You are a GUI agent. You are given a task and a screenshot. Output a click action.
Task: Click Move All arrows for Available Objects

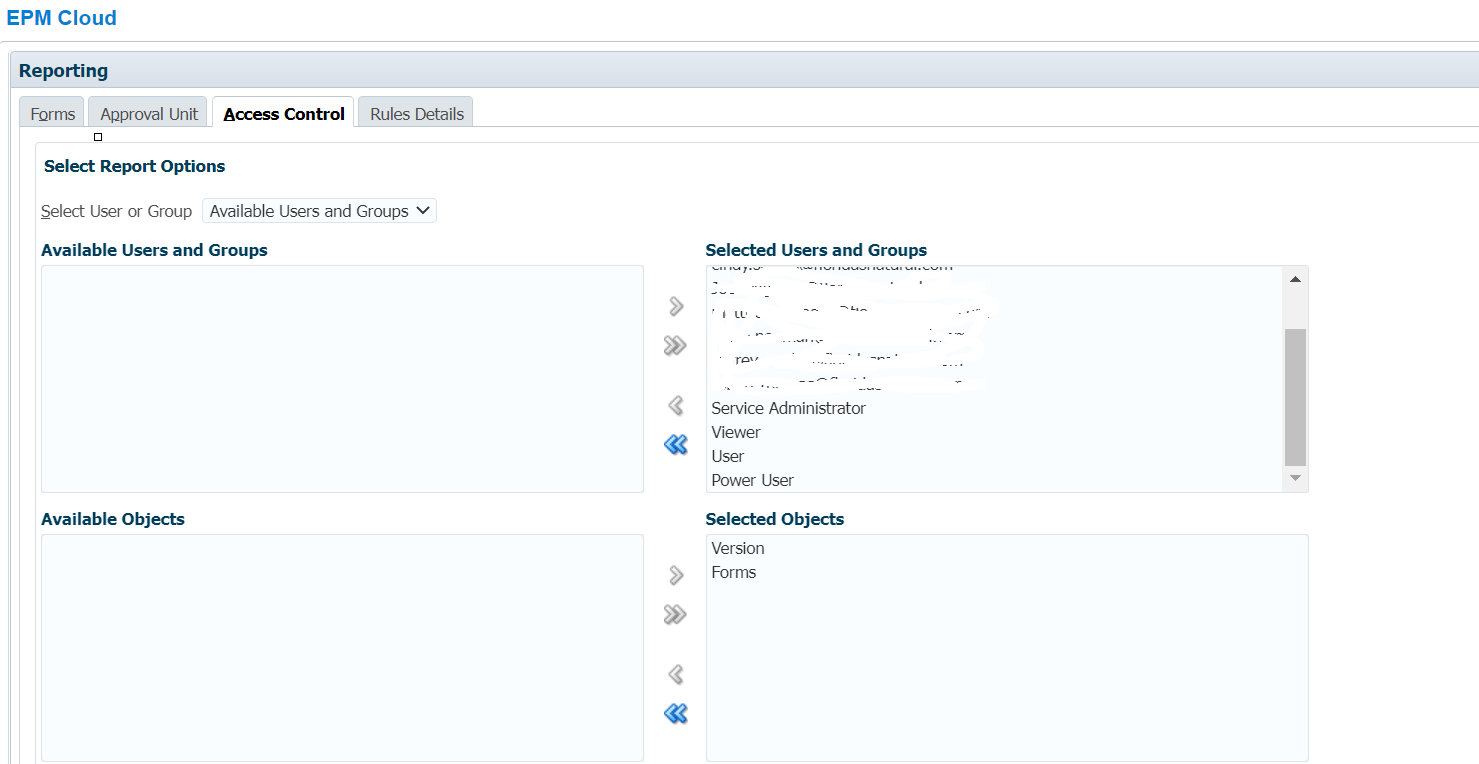pos(676,615)
